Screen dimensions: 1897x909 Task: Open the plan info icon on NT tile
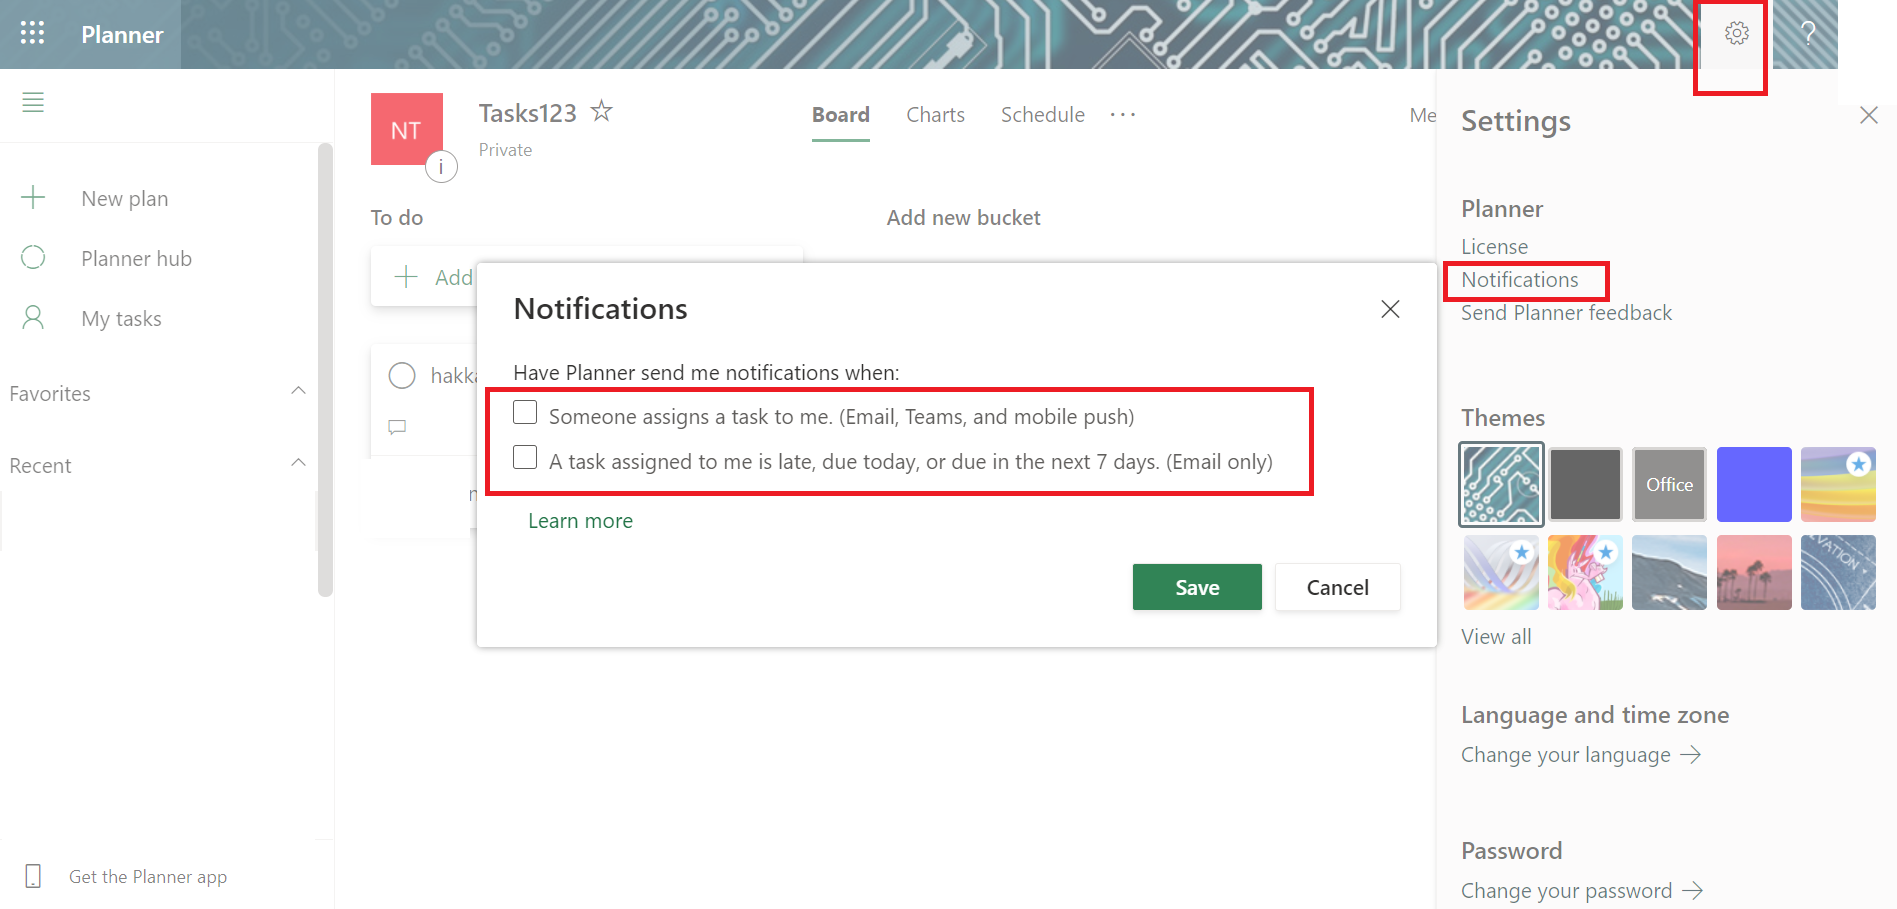pos(441,167)
